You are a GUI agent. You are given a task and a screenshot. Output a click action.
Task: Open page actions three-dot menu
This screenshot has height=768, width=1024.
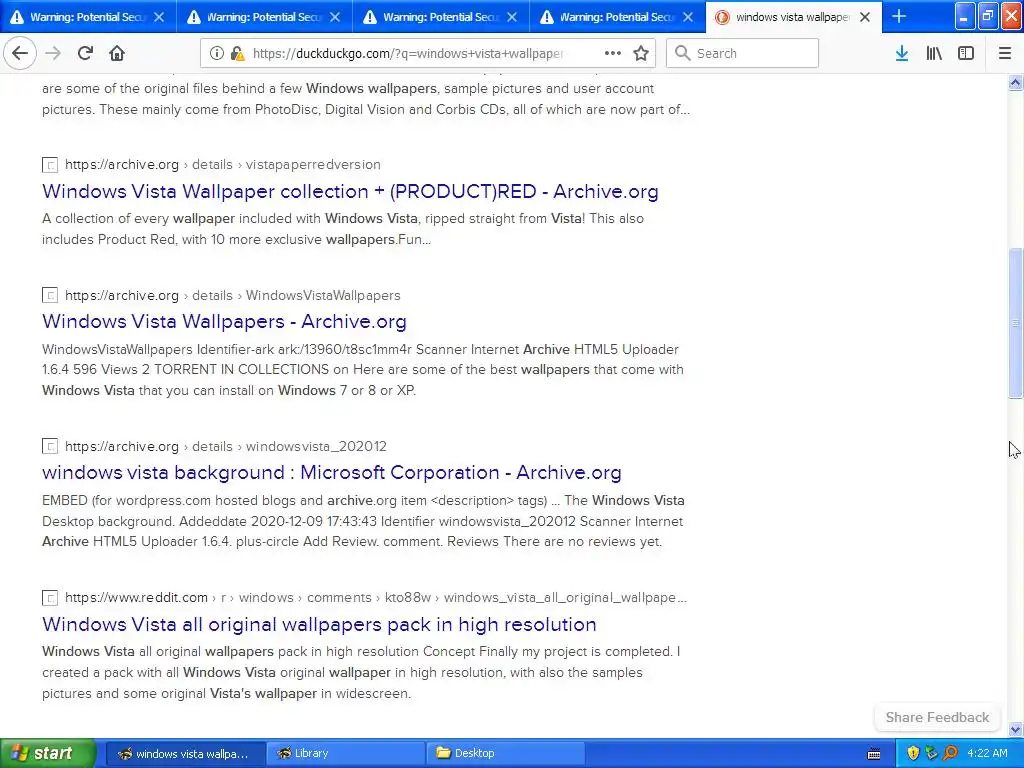pyautogui.click(x=613, y=53)
